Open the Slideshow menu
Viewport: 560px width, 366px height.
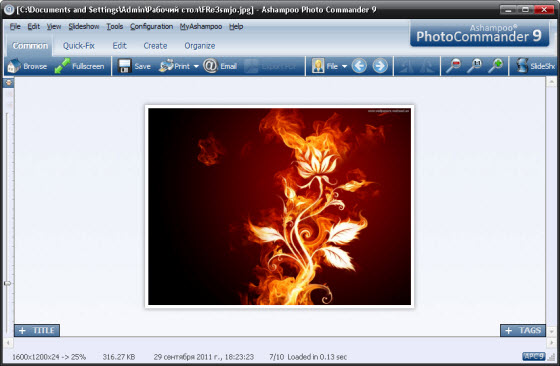coord(84,26)
